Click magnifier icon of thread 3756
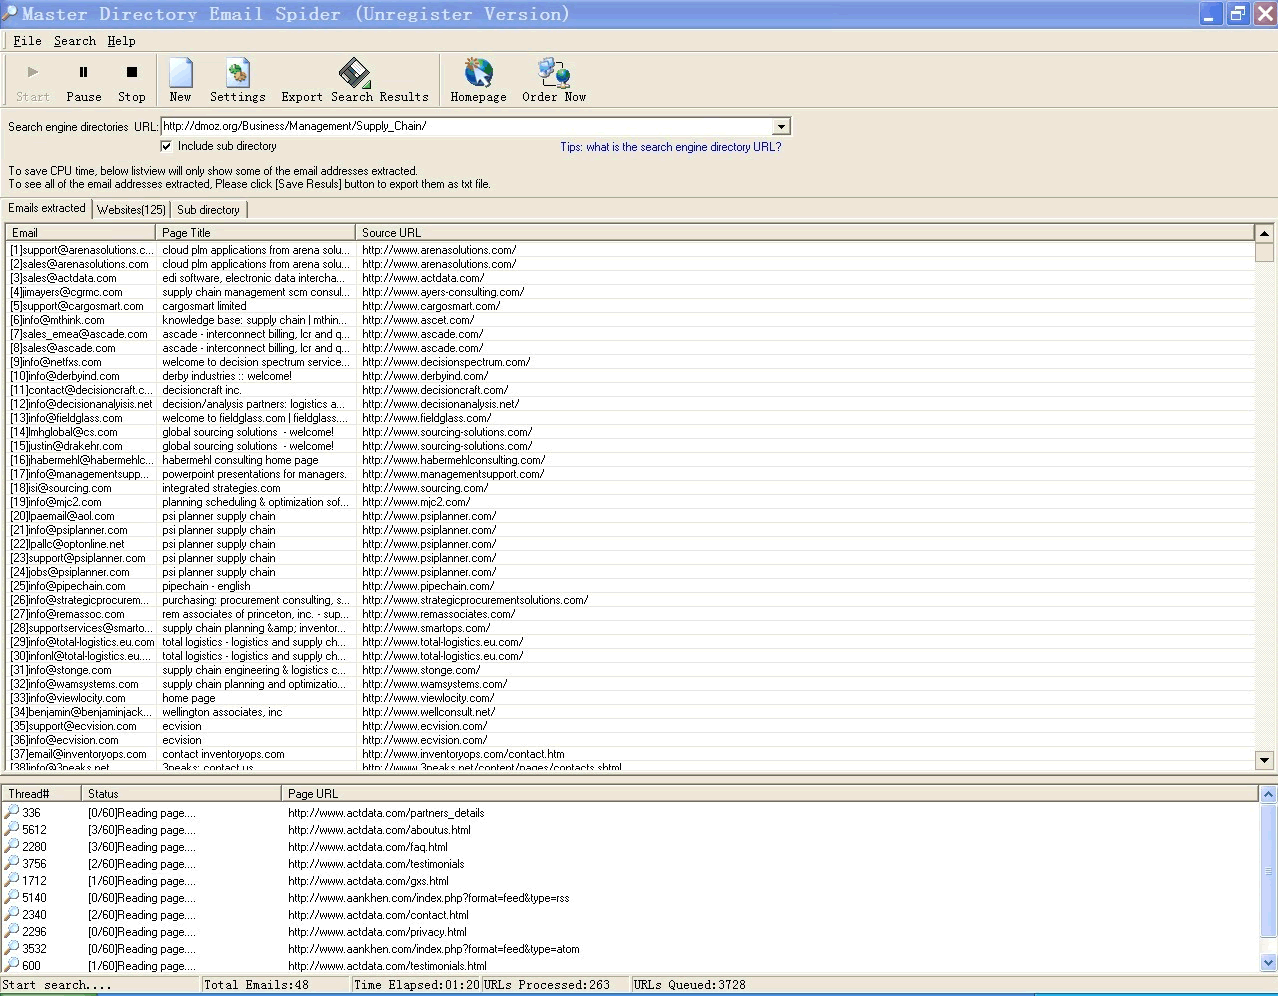 point(12,863)
